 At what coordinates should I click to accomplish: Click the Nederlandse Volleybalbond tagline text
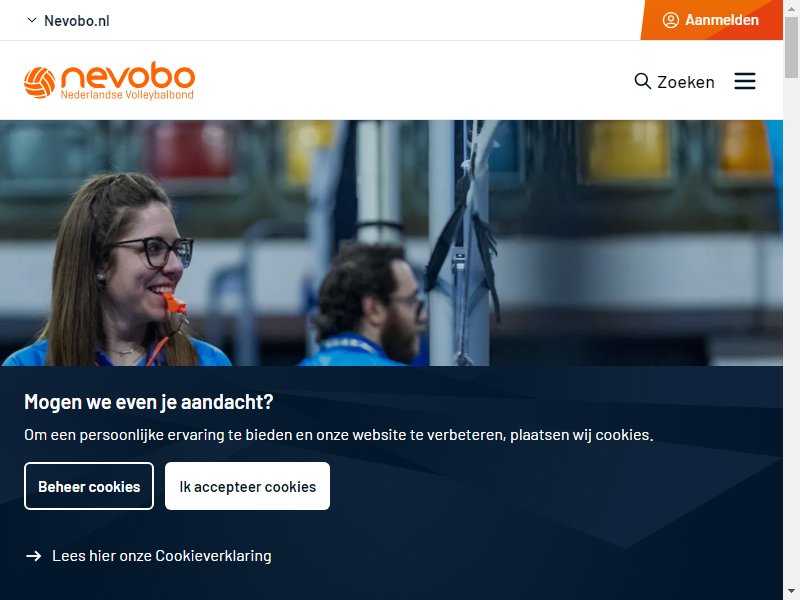(127, 94)
